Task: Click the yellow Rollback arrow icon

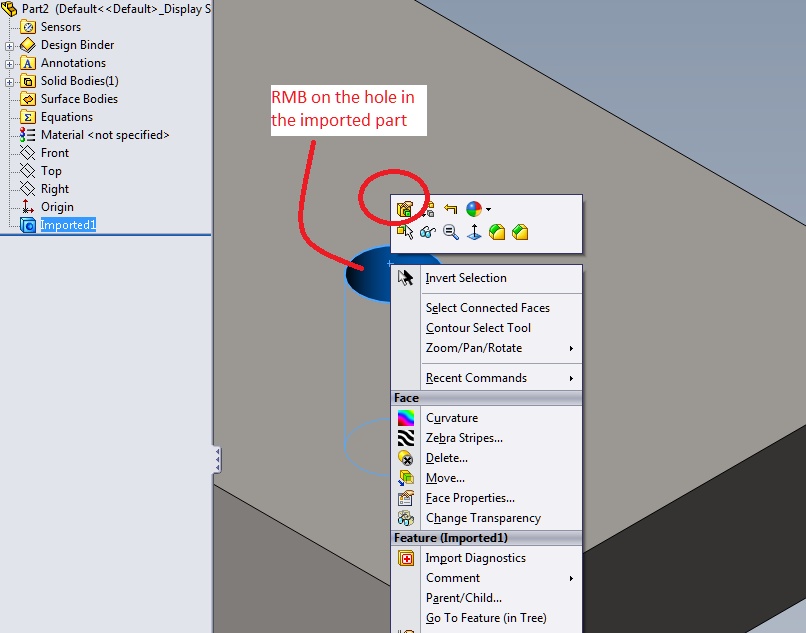Action: click(450, 209)
